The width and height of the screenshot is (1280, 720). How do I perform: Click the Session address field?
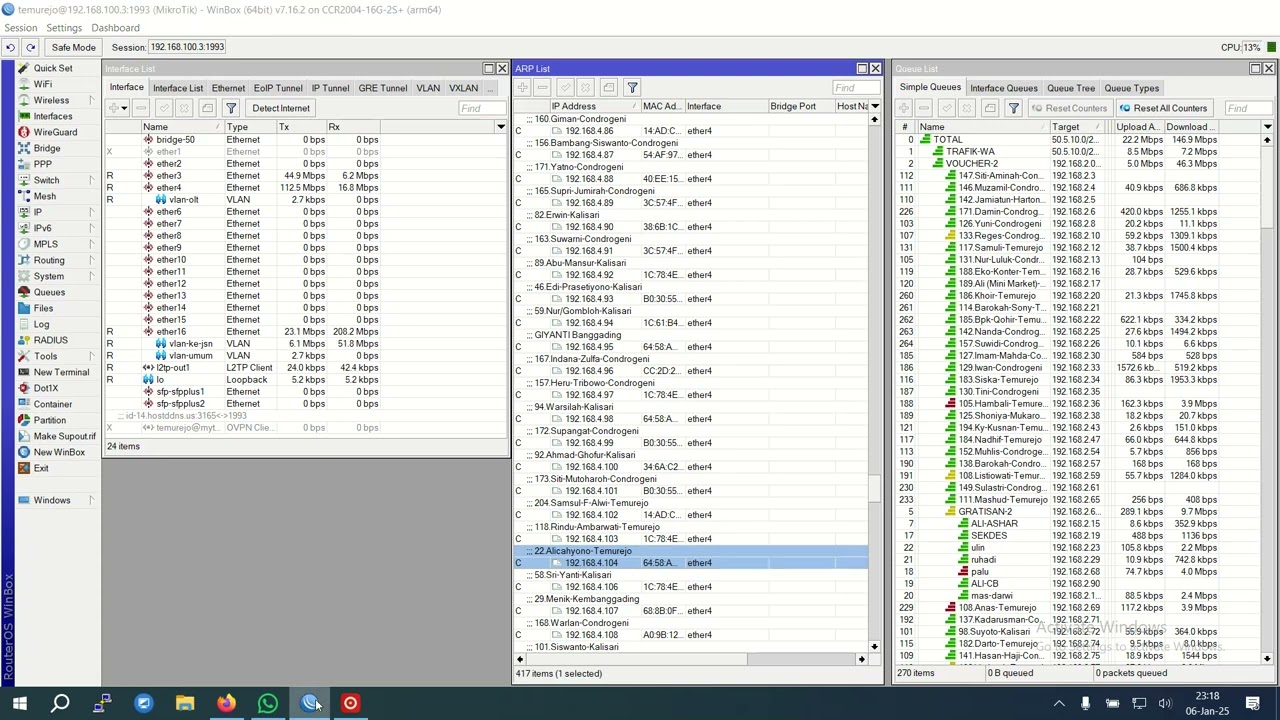coord(187,47)
